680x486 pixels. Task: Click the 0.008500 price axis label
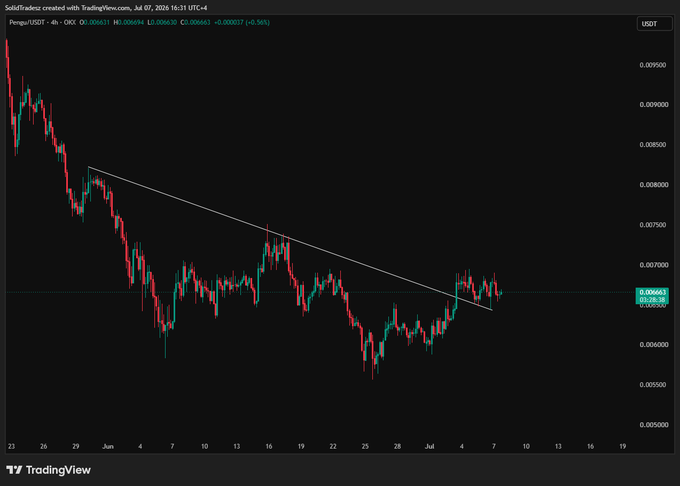(x=652, y=145)
